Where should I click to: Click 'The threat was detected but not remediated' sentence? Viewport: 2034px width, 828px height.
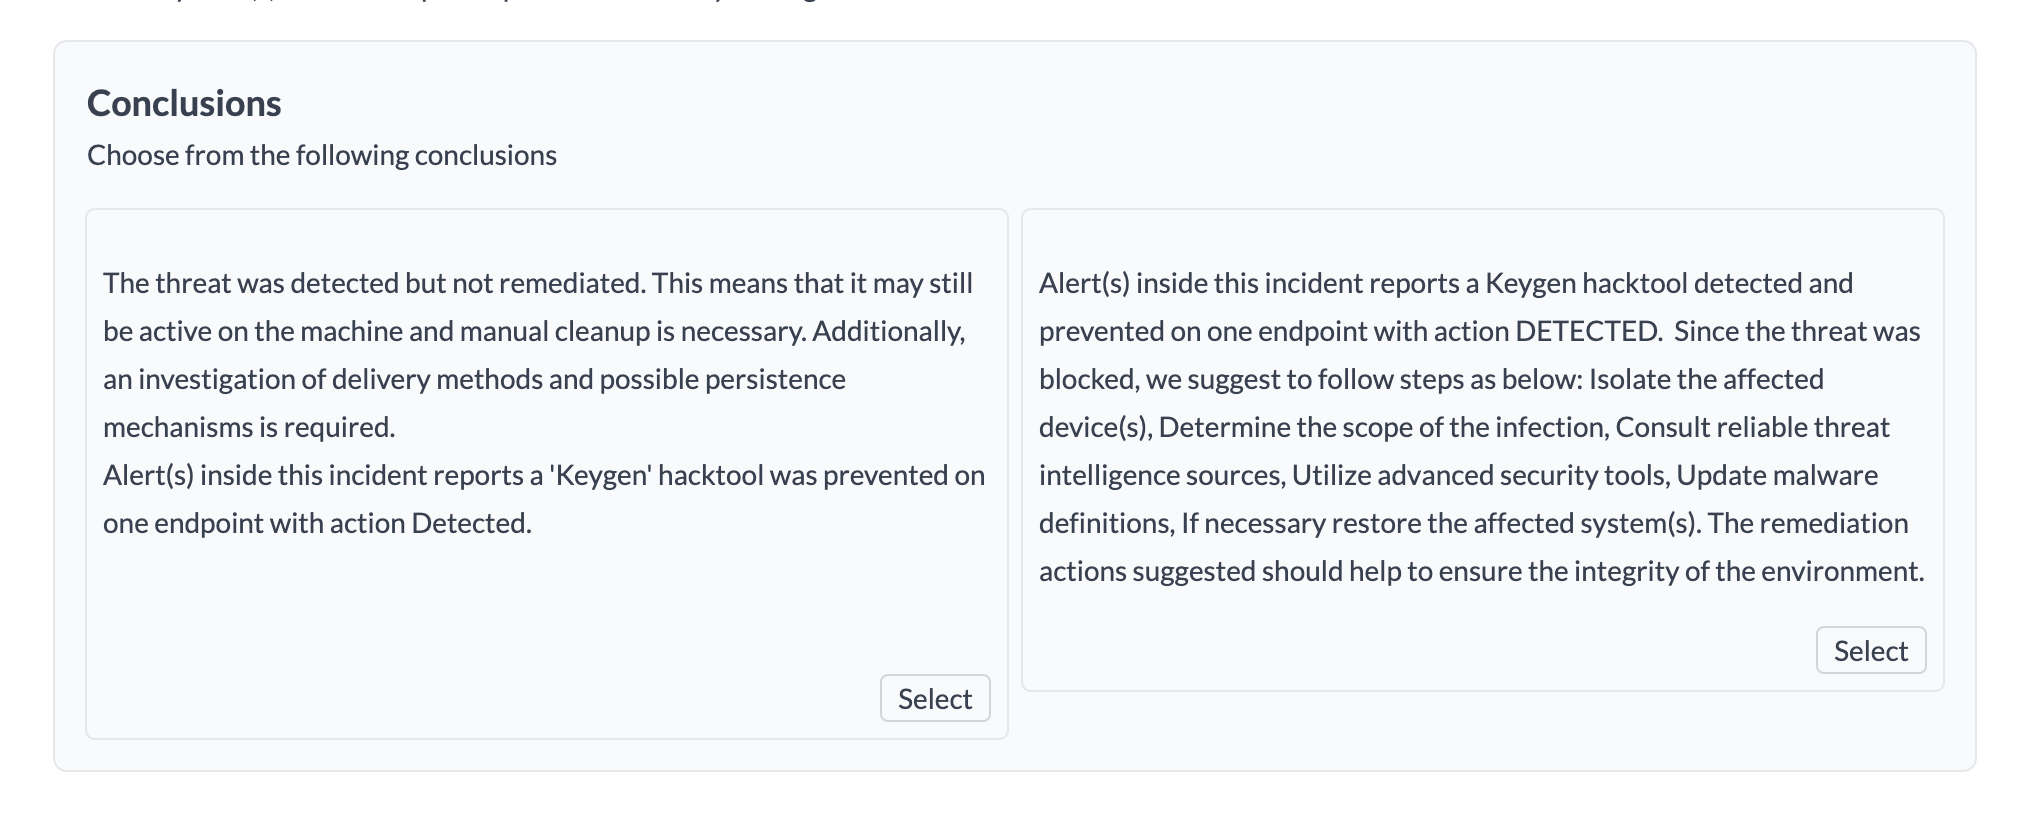click(373, 283)
